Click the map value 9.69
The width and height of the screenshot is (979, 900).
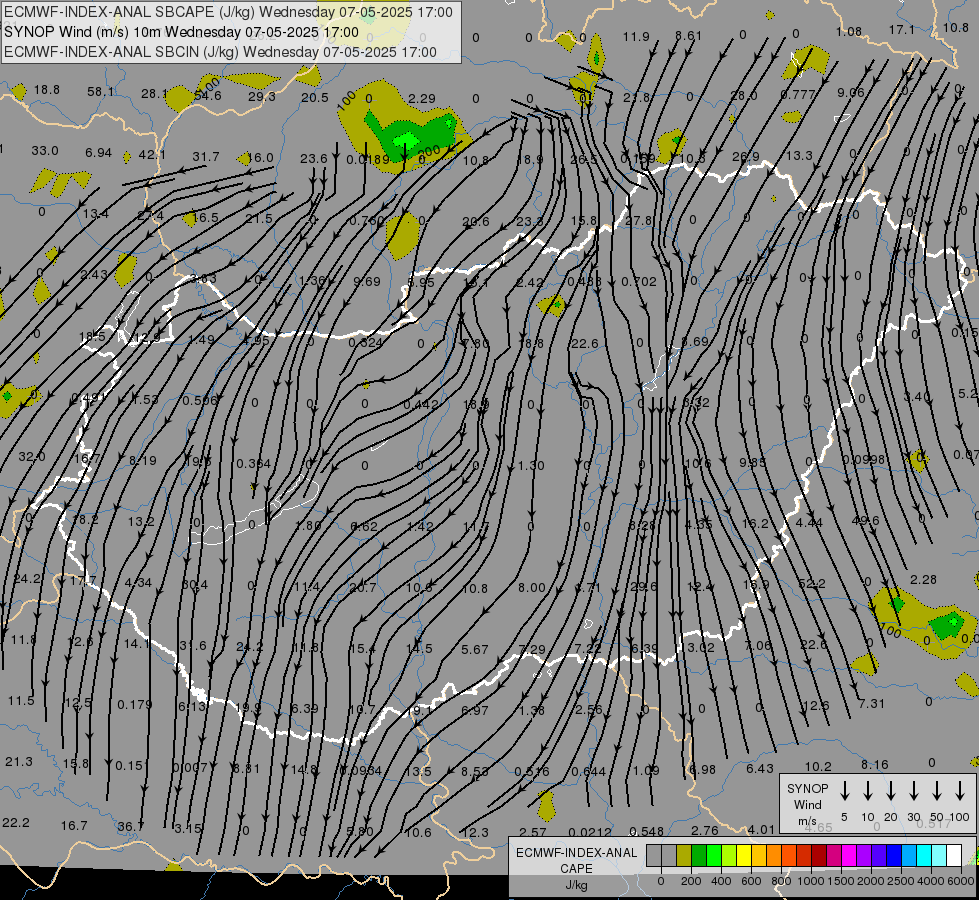(367, 282)
